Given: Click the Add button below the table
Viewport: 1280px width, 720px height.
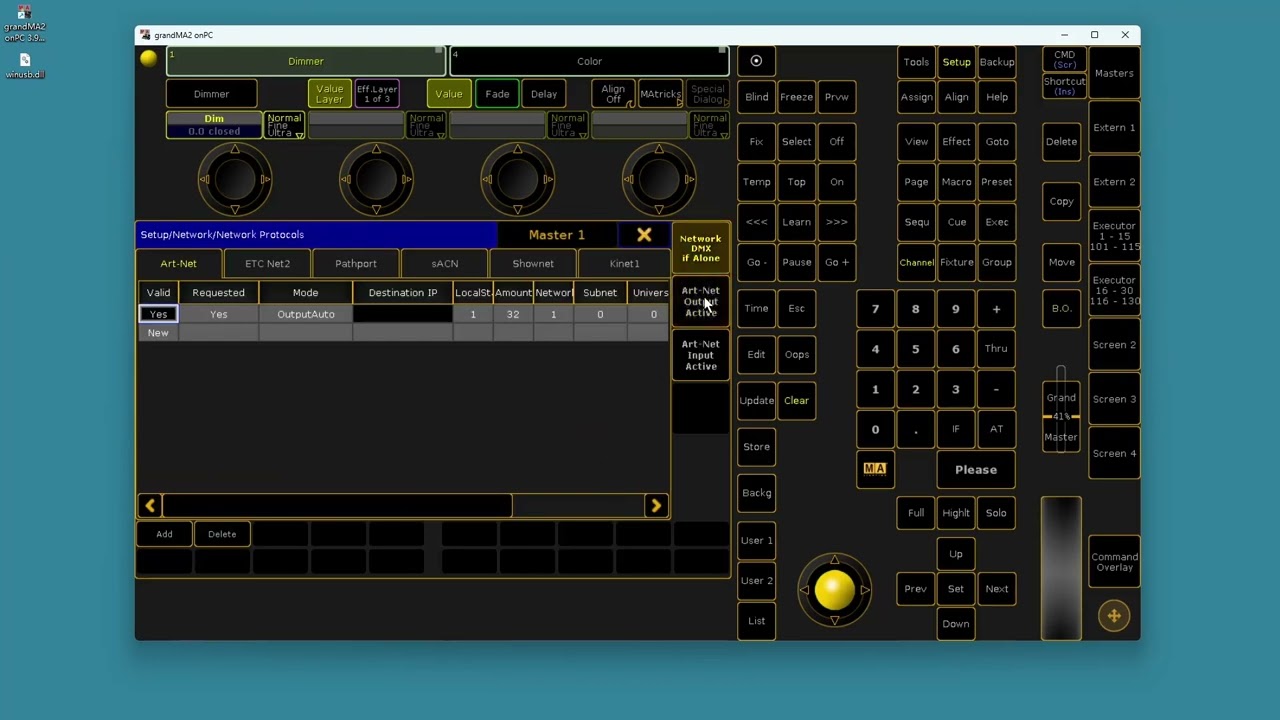Looking at the screenshot, I should tap(164, 534).
